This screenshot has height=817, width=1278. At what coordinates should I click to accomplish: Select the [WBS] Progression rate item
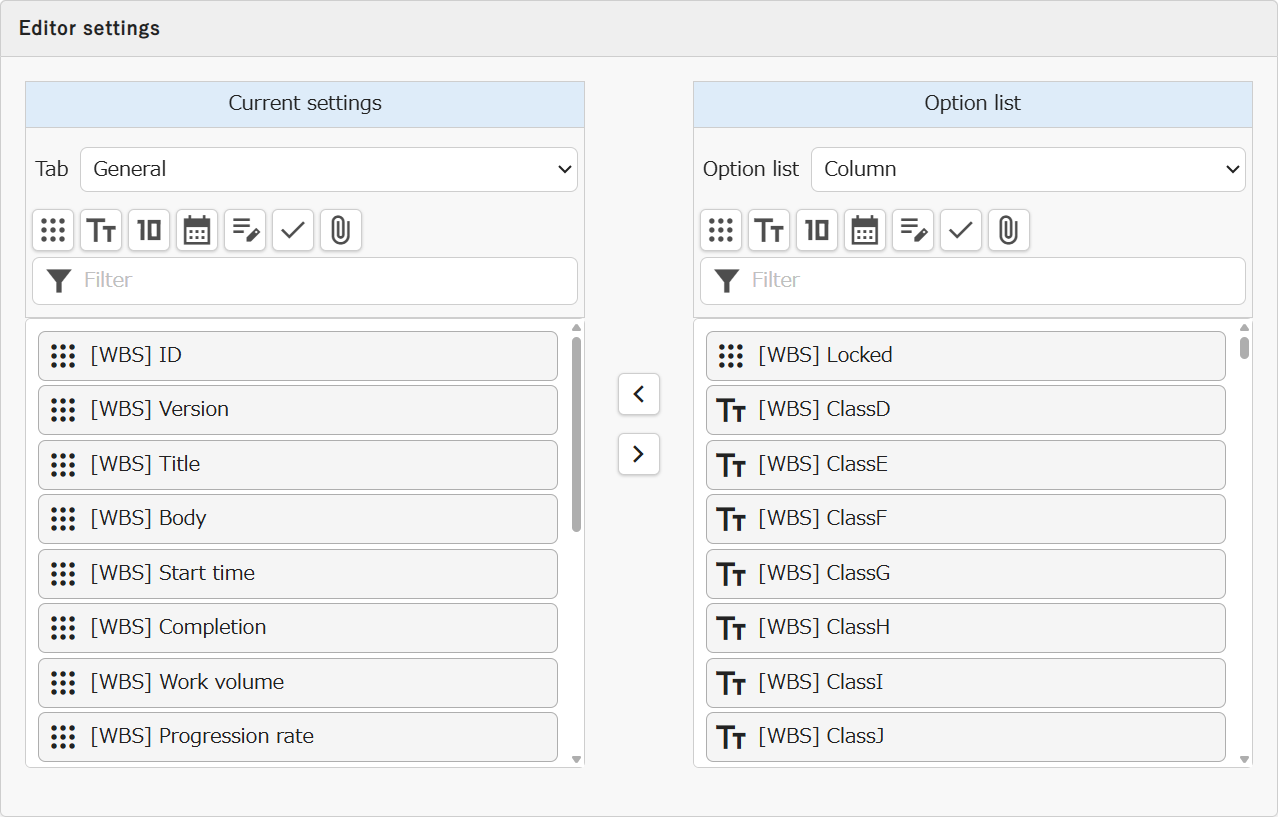pos(298,737)
